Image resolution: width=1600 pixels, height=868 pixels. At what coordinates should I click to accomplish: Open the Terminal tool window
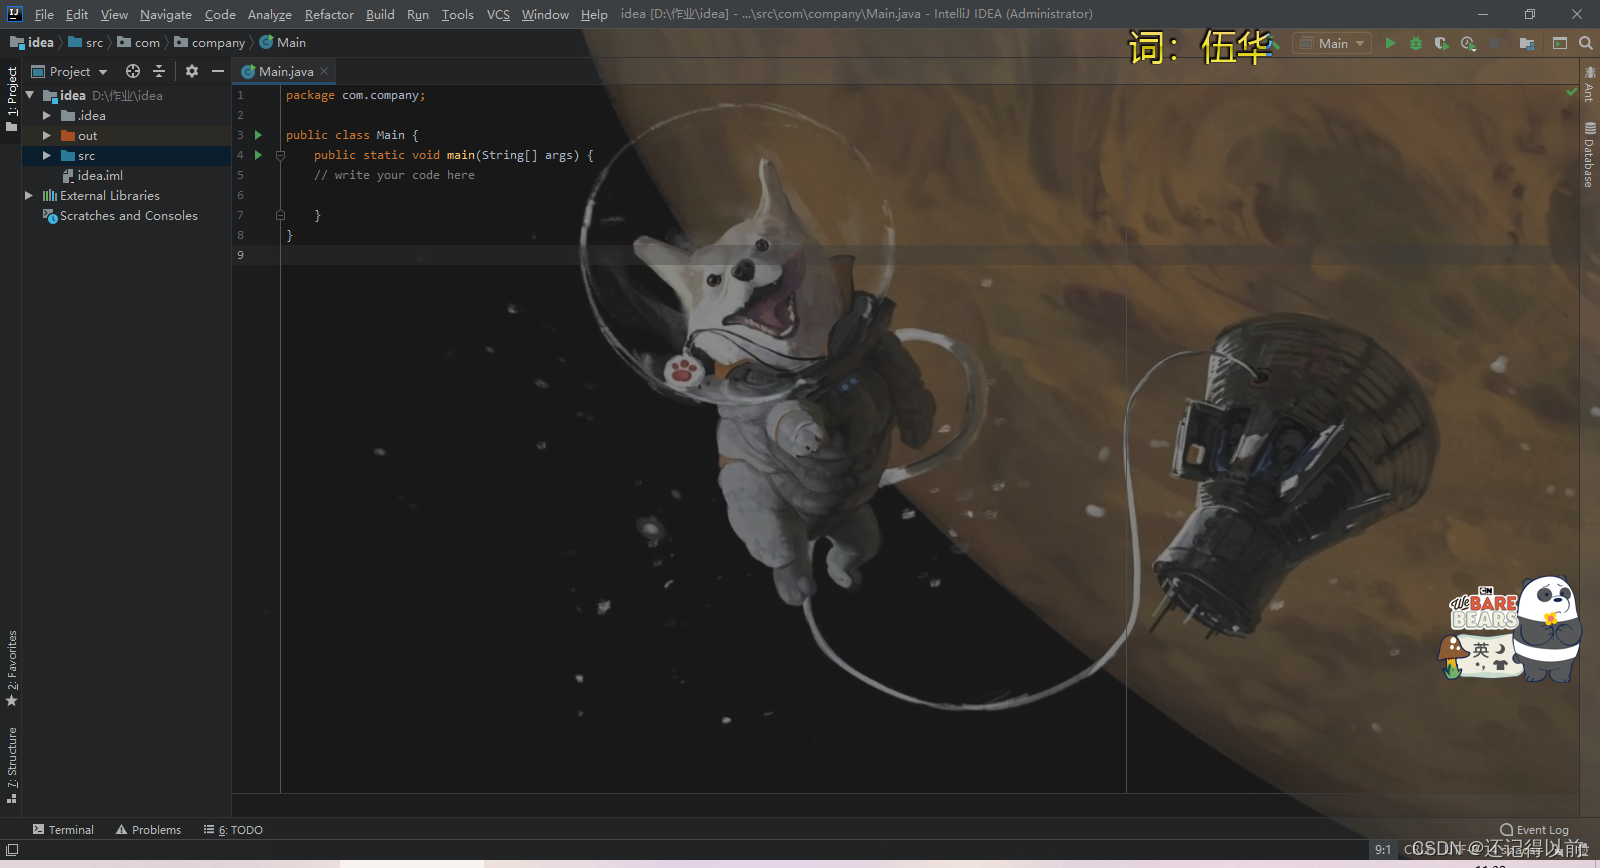coord(63,830)
